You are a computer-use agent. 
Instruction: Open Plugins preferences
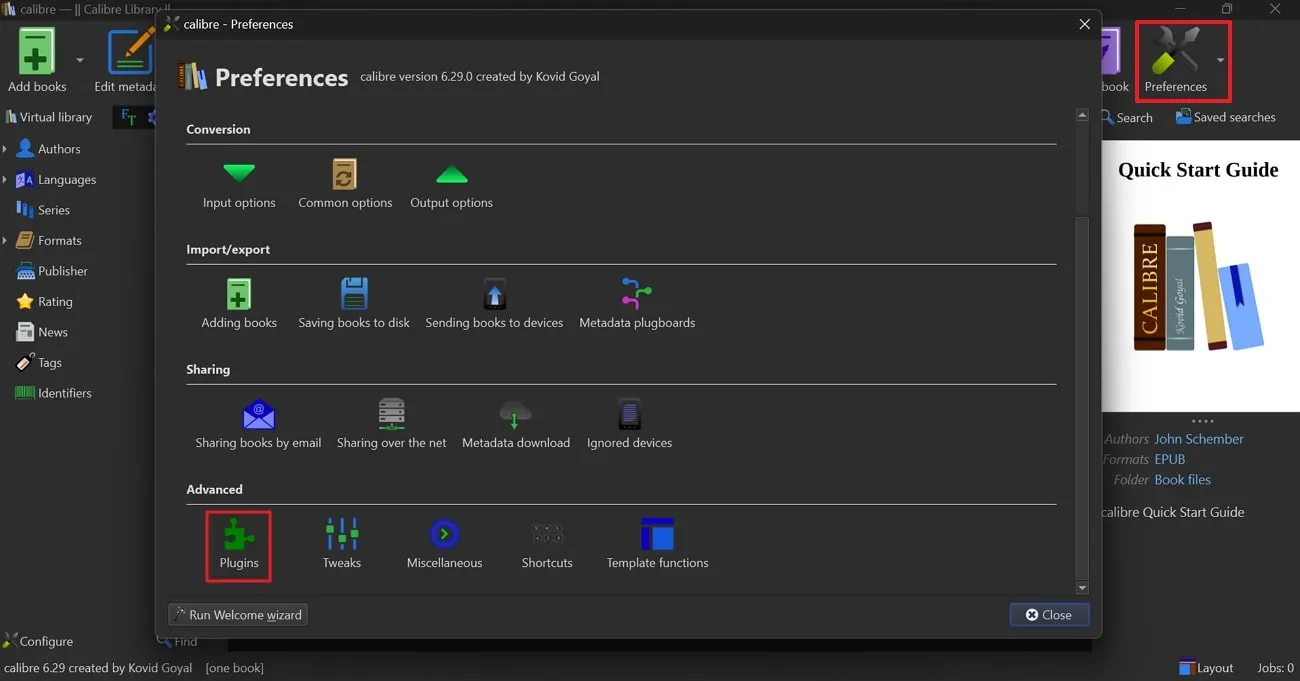tap(239, 545)
